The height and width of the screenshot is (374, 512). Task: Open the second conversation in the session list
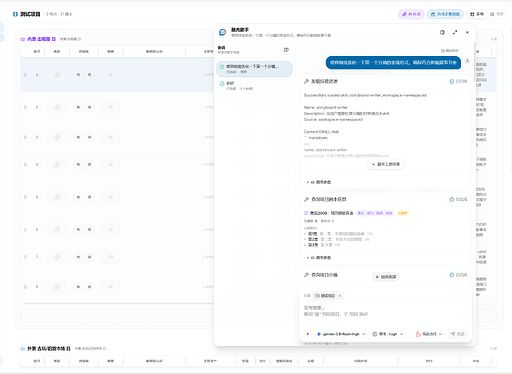(x=254, y=86)
